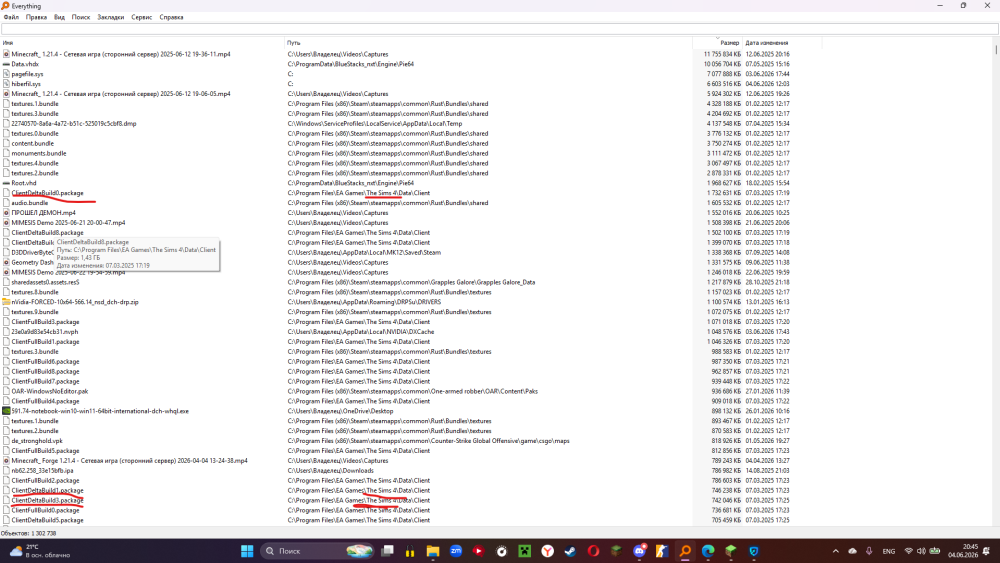Open the notification bell in the tray
The height and width of the screenshot is (563, 1000).
(x=987, y=551)
